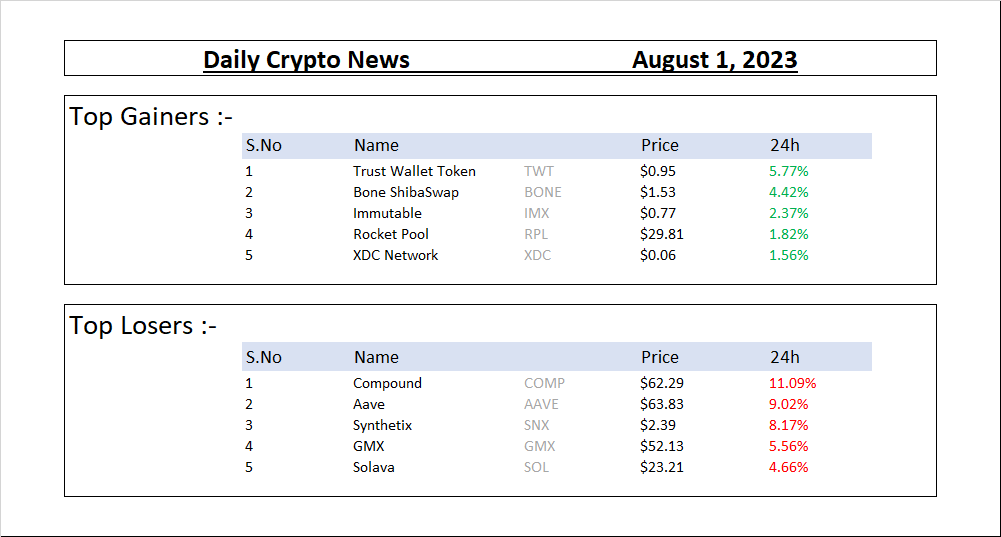The width and height of the screenshot is (1001, 537).
Task: Select the Top Losers heading
Action: (x=143, y=326)
